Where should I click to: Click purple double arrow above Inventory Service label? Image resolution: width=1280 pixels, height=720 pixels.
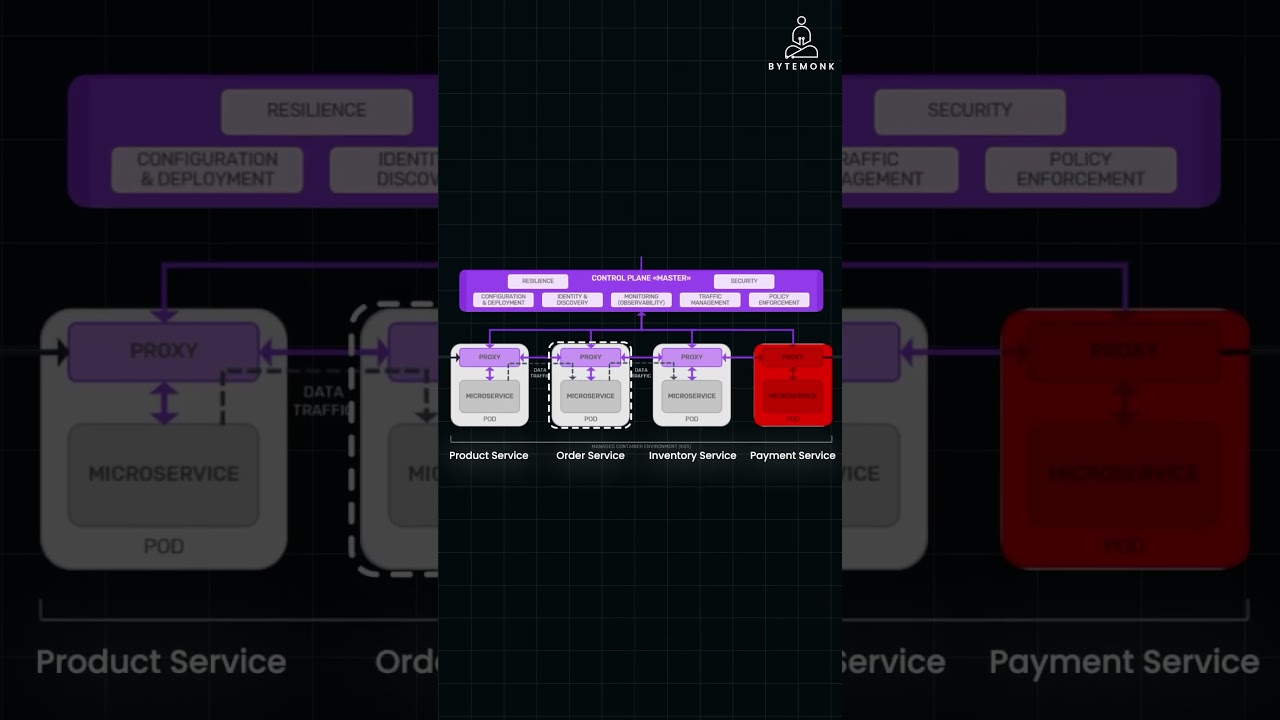[692, 373]
